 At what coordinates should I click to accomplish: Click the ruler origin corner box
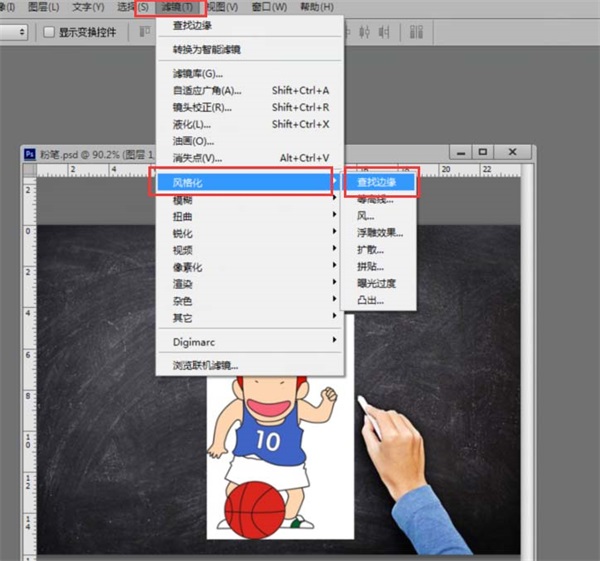[x=30, y=170]
